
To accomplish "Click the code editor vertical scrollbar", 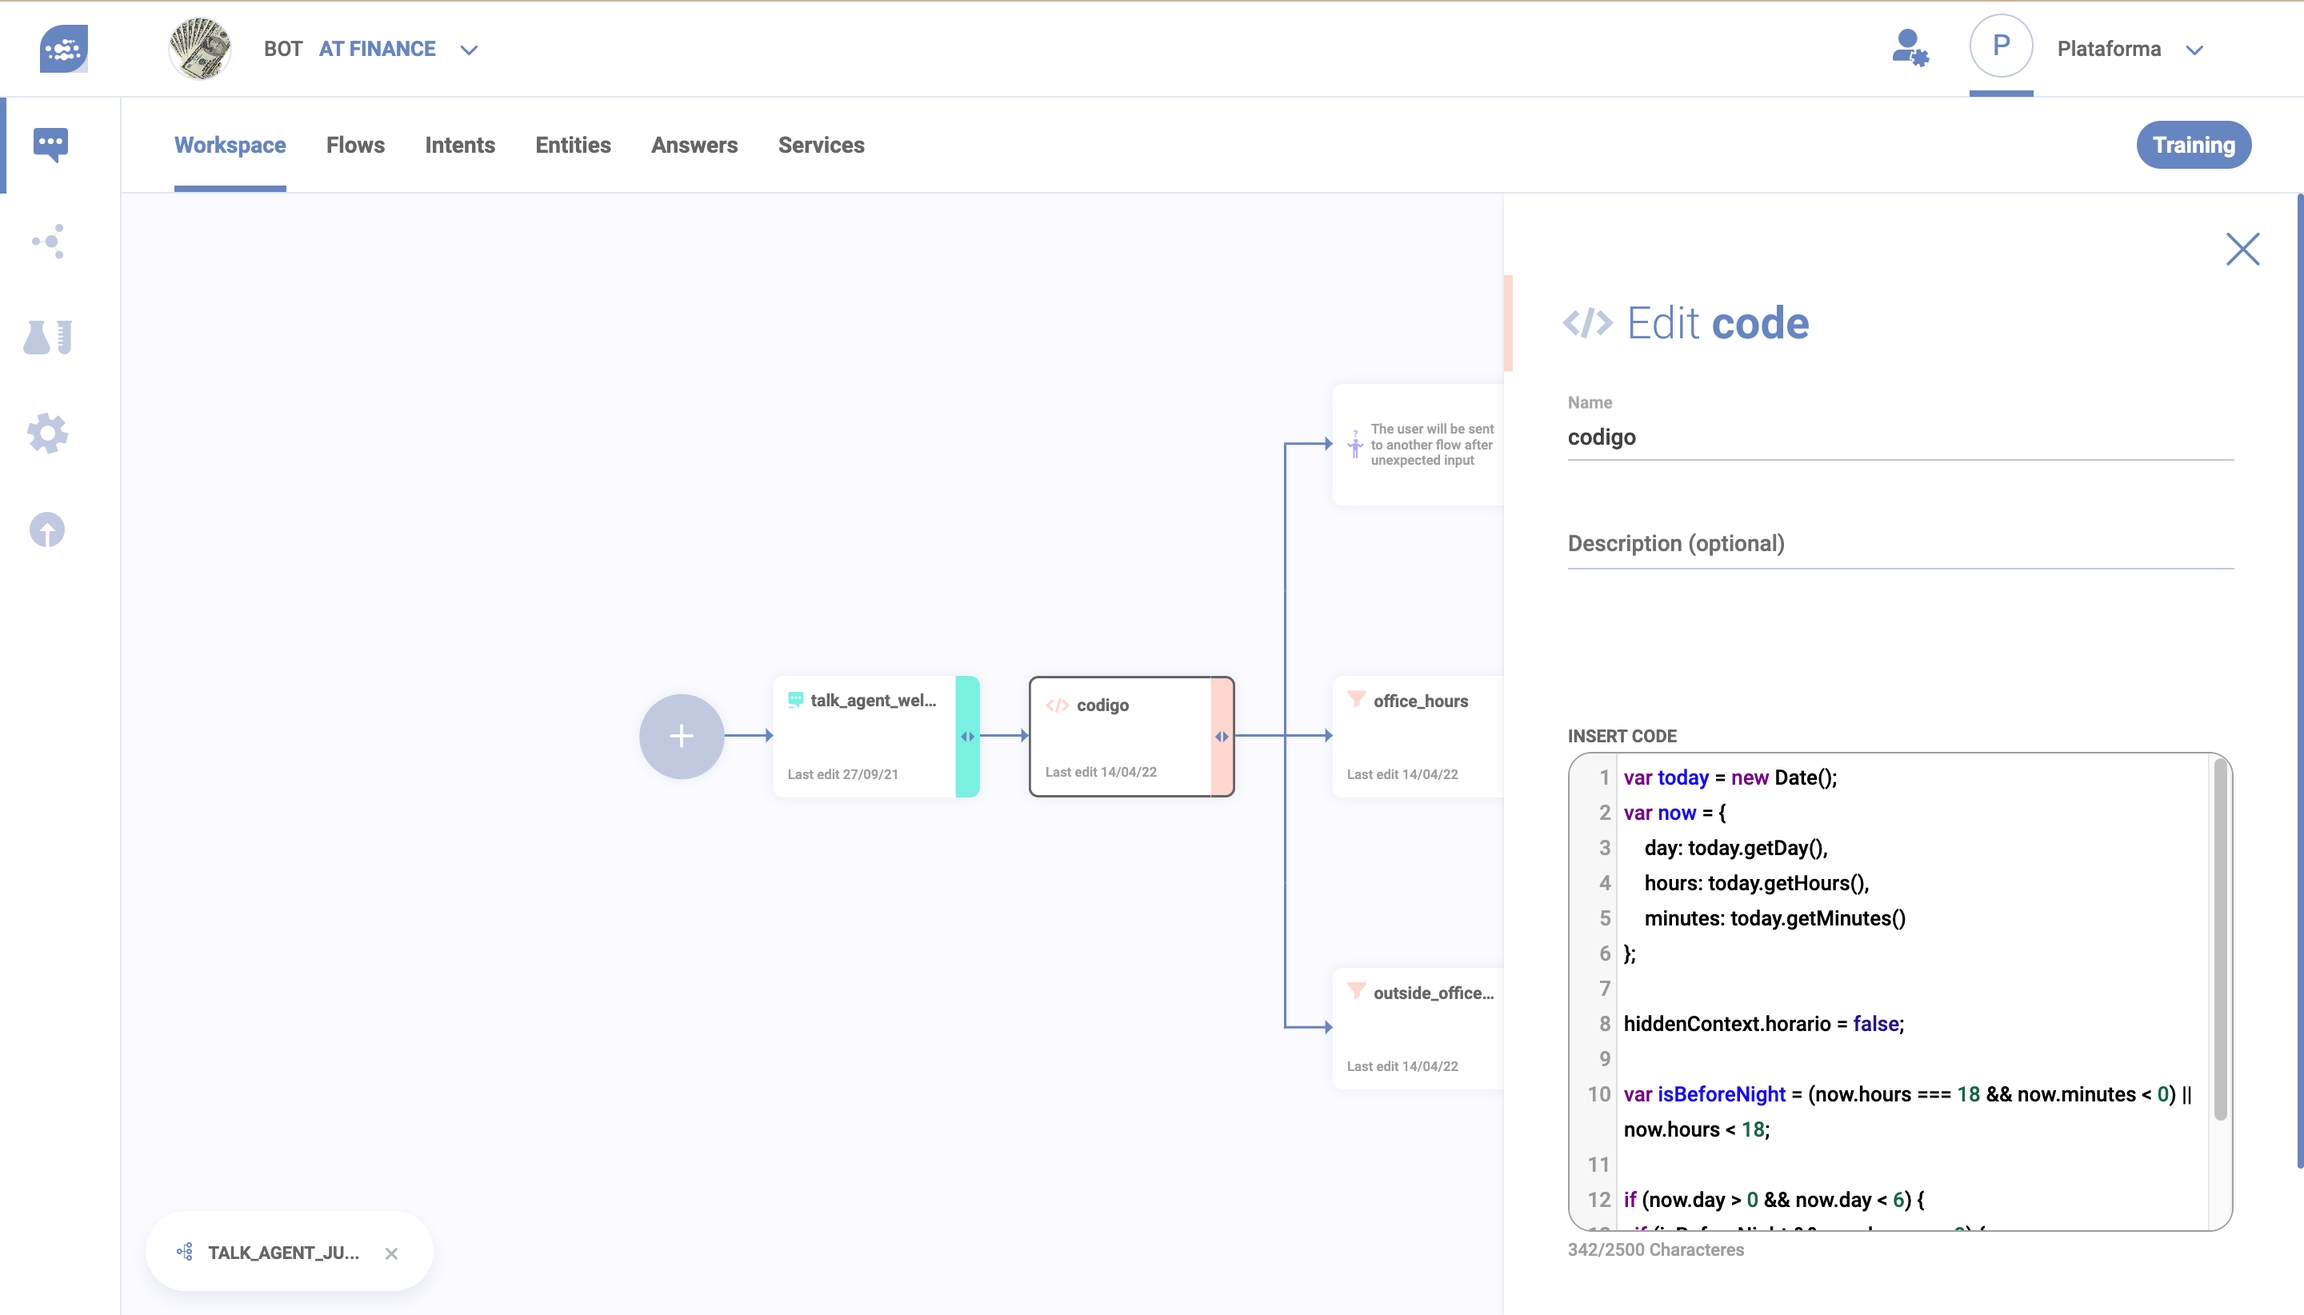I will click(2220, 940).
